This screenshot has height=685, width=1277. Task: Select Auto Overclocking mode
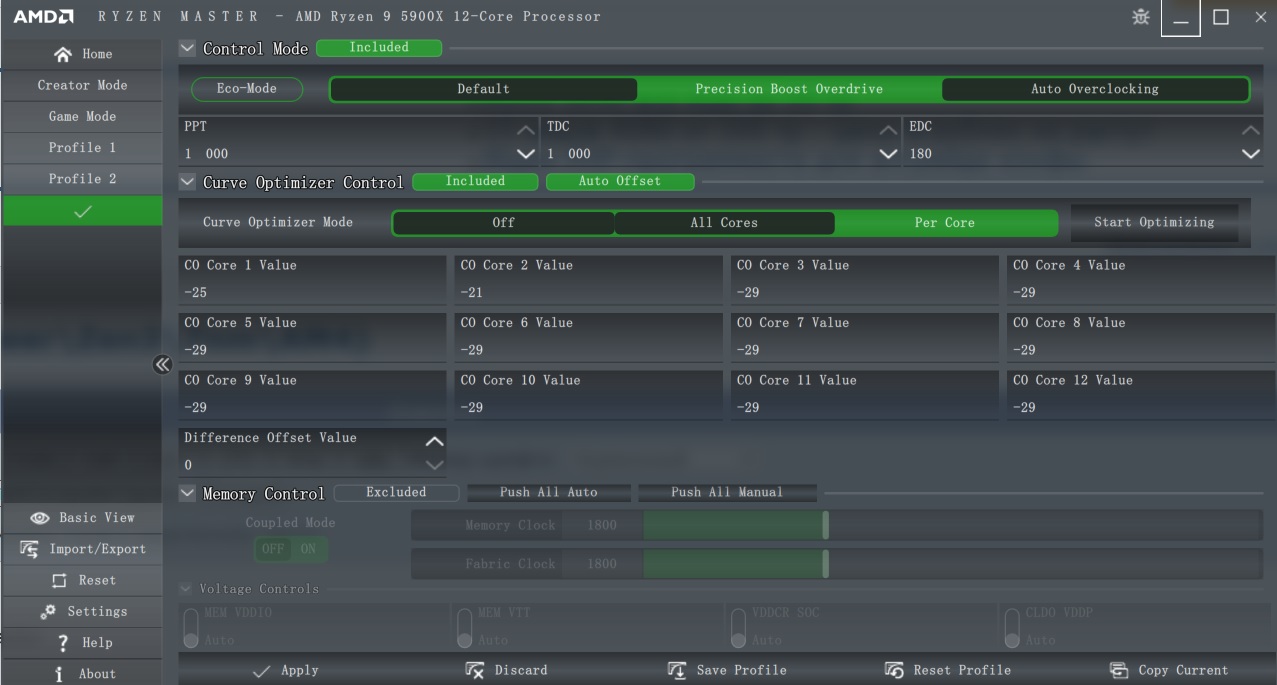(1095, 89)
